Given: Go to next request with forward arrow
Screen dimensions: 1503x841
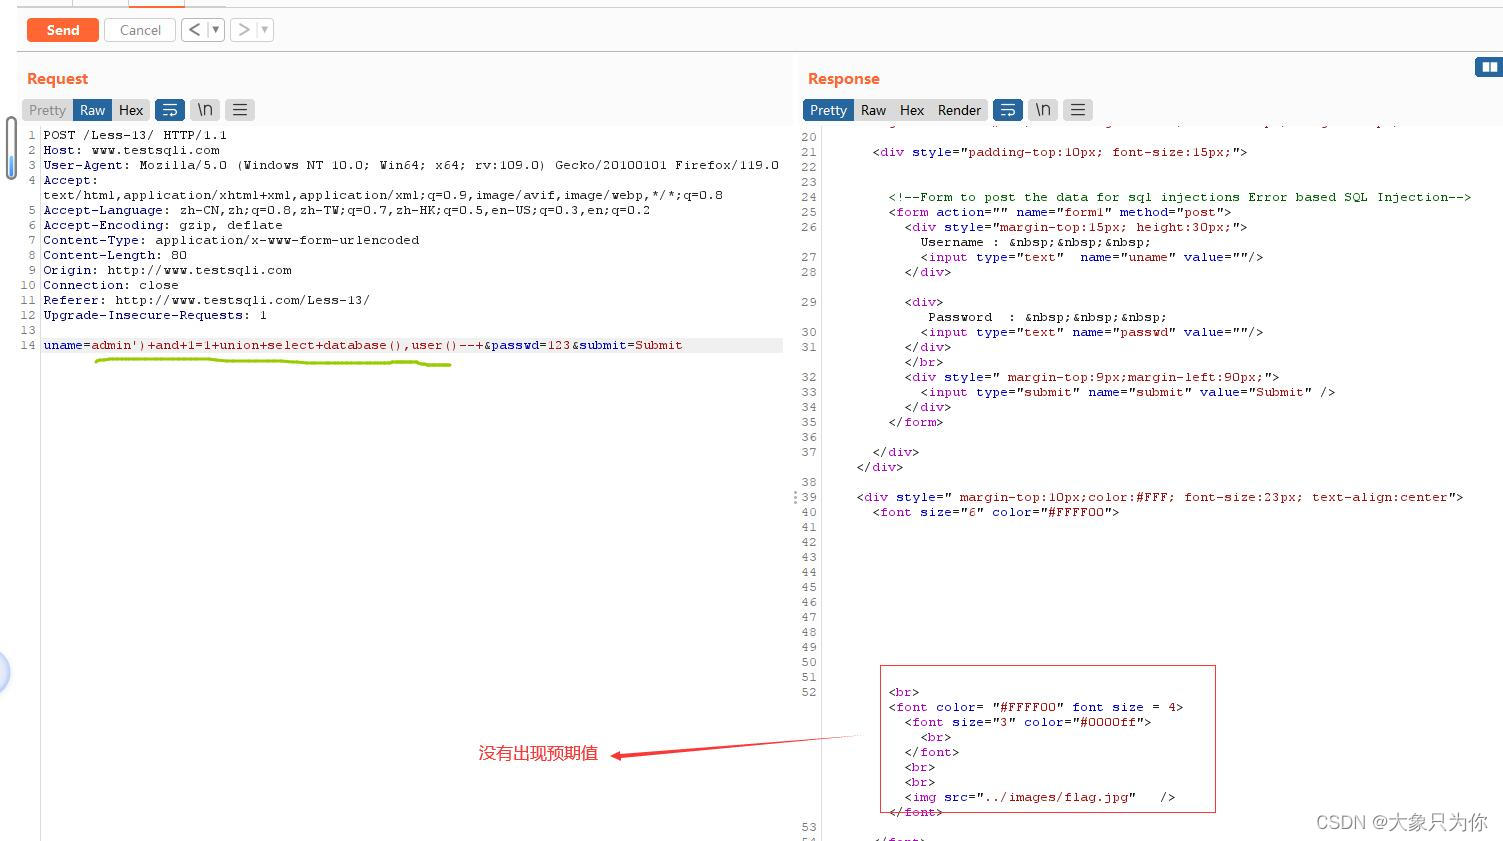Looking at the screenshot, I should click(x=243, y=30).
